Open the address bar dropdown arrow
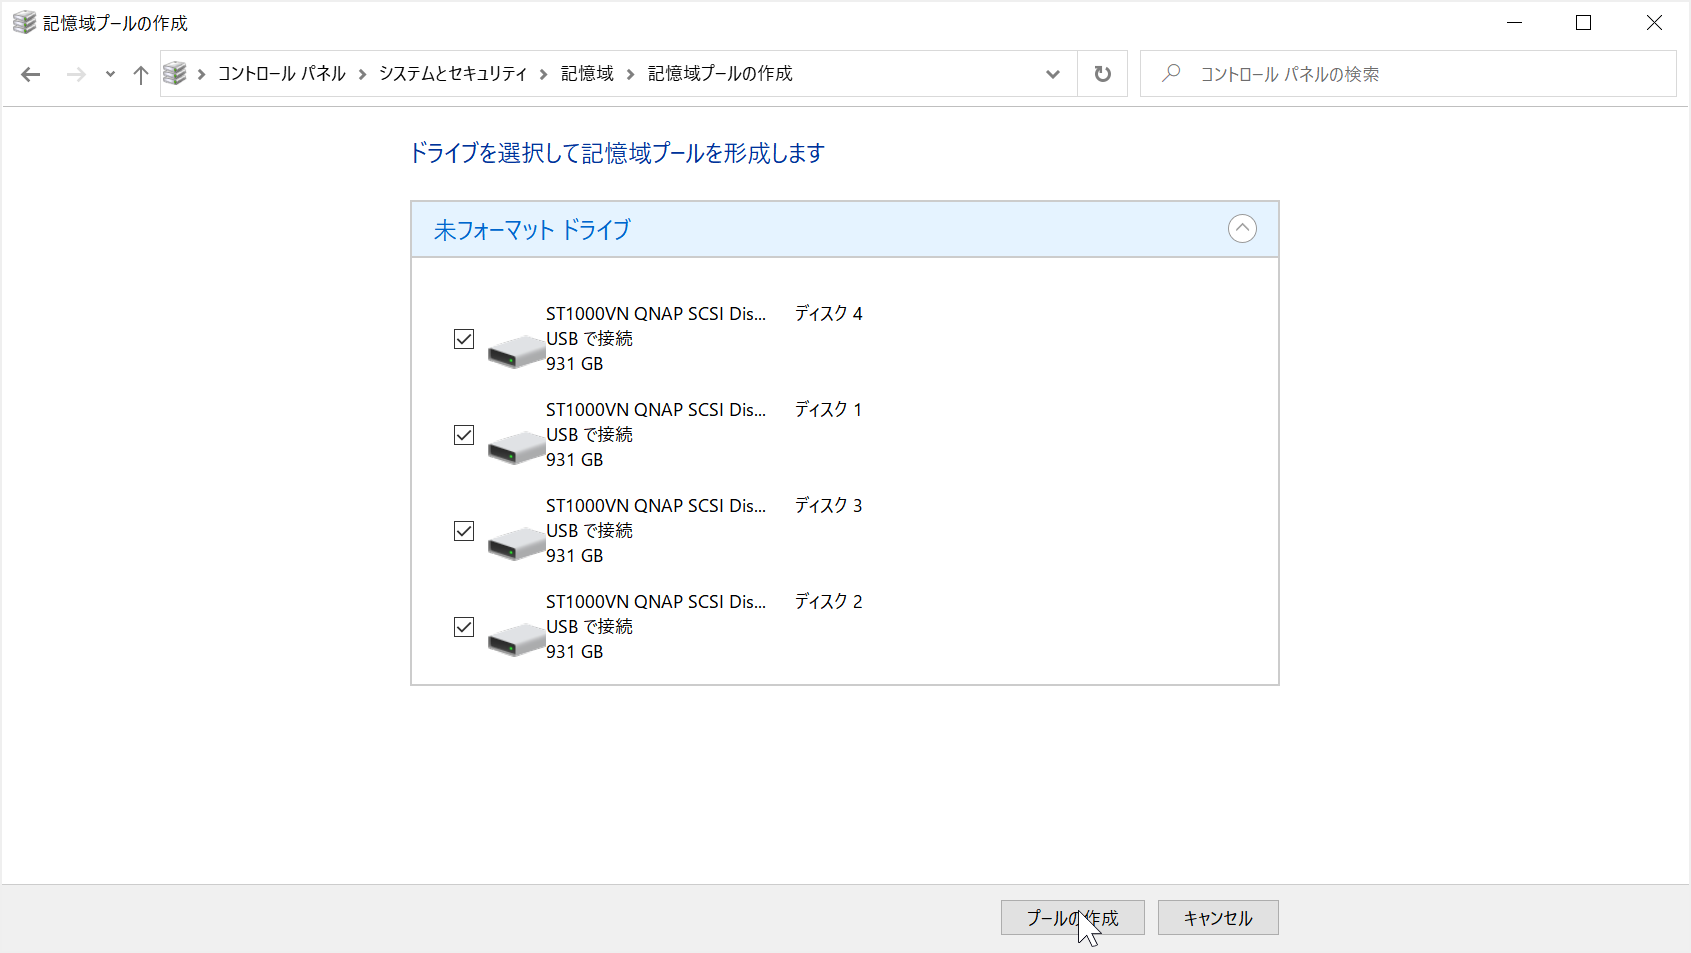 pos(1052,73)
